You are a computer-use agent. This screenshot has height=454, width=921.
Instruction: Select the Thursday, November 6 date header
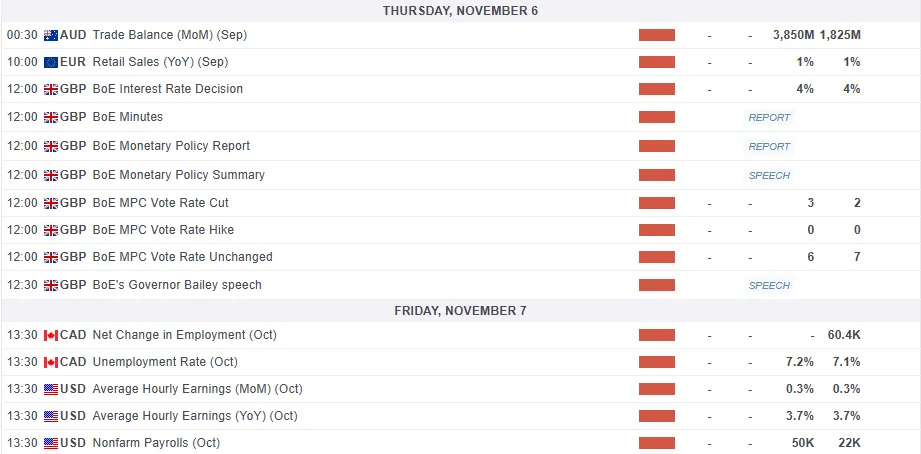coord(460,11)
